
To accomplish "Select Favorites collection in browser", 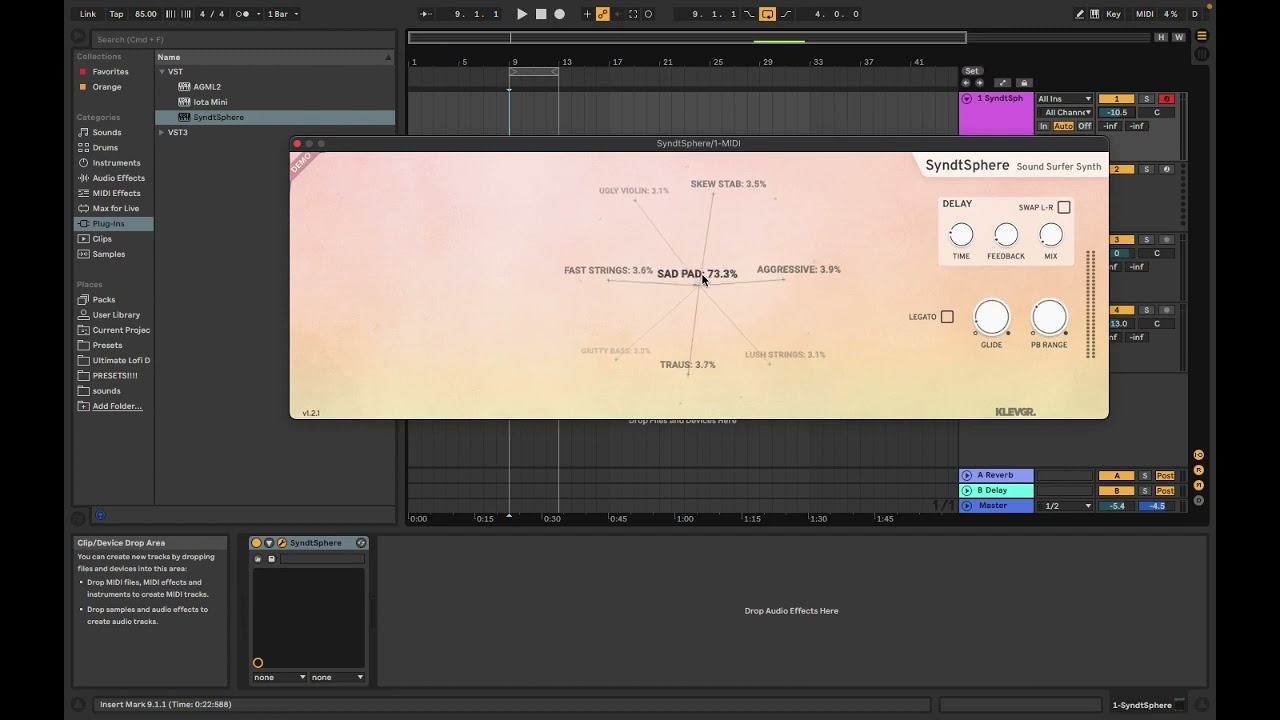I will point(110,72).
